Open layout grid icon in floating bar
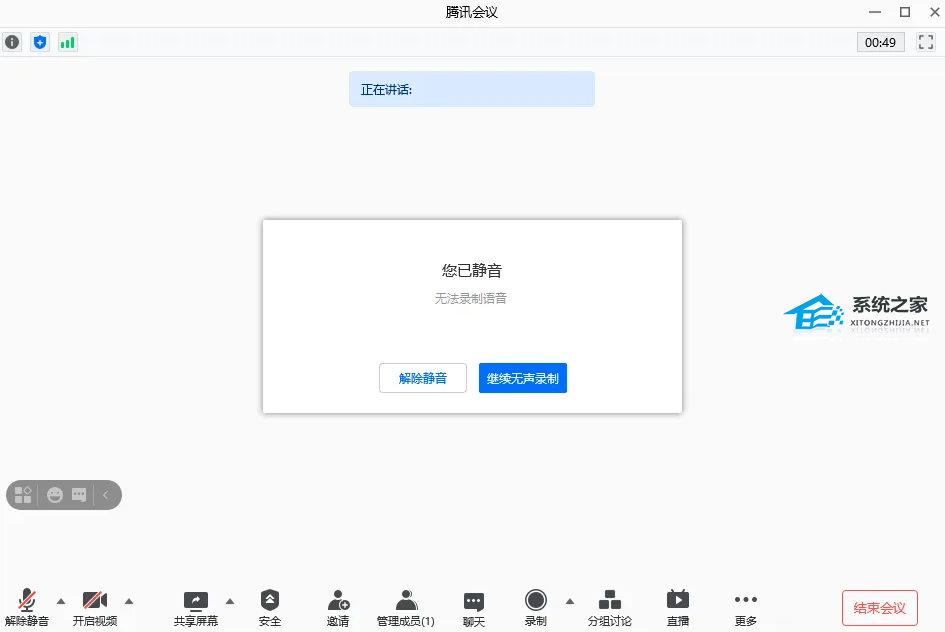The width and height of the screenshot is (945, 632). (x=23, y=495)
